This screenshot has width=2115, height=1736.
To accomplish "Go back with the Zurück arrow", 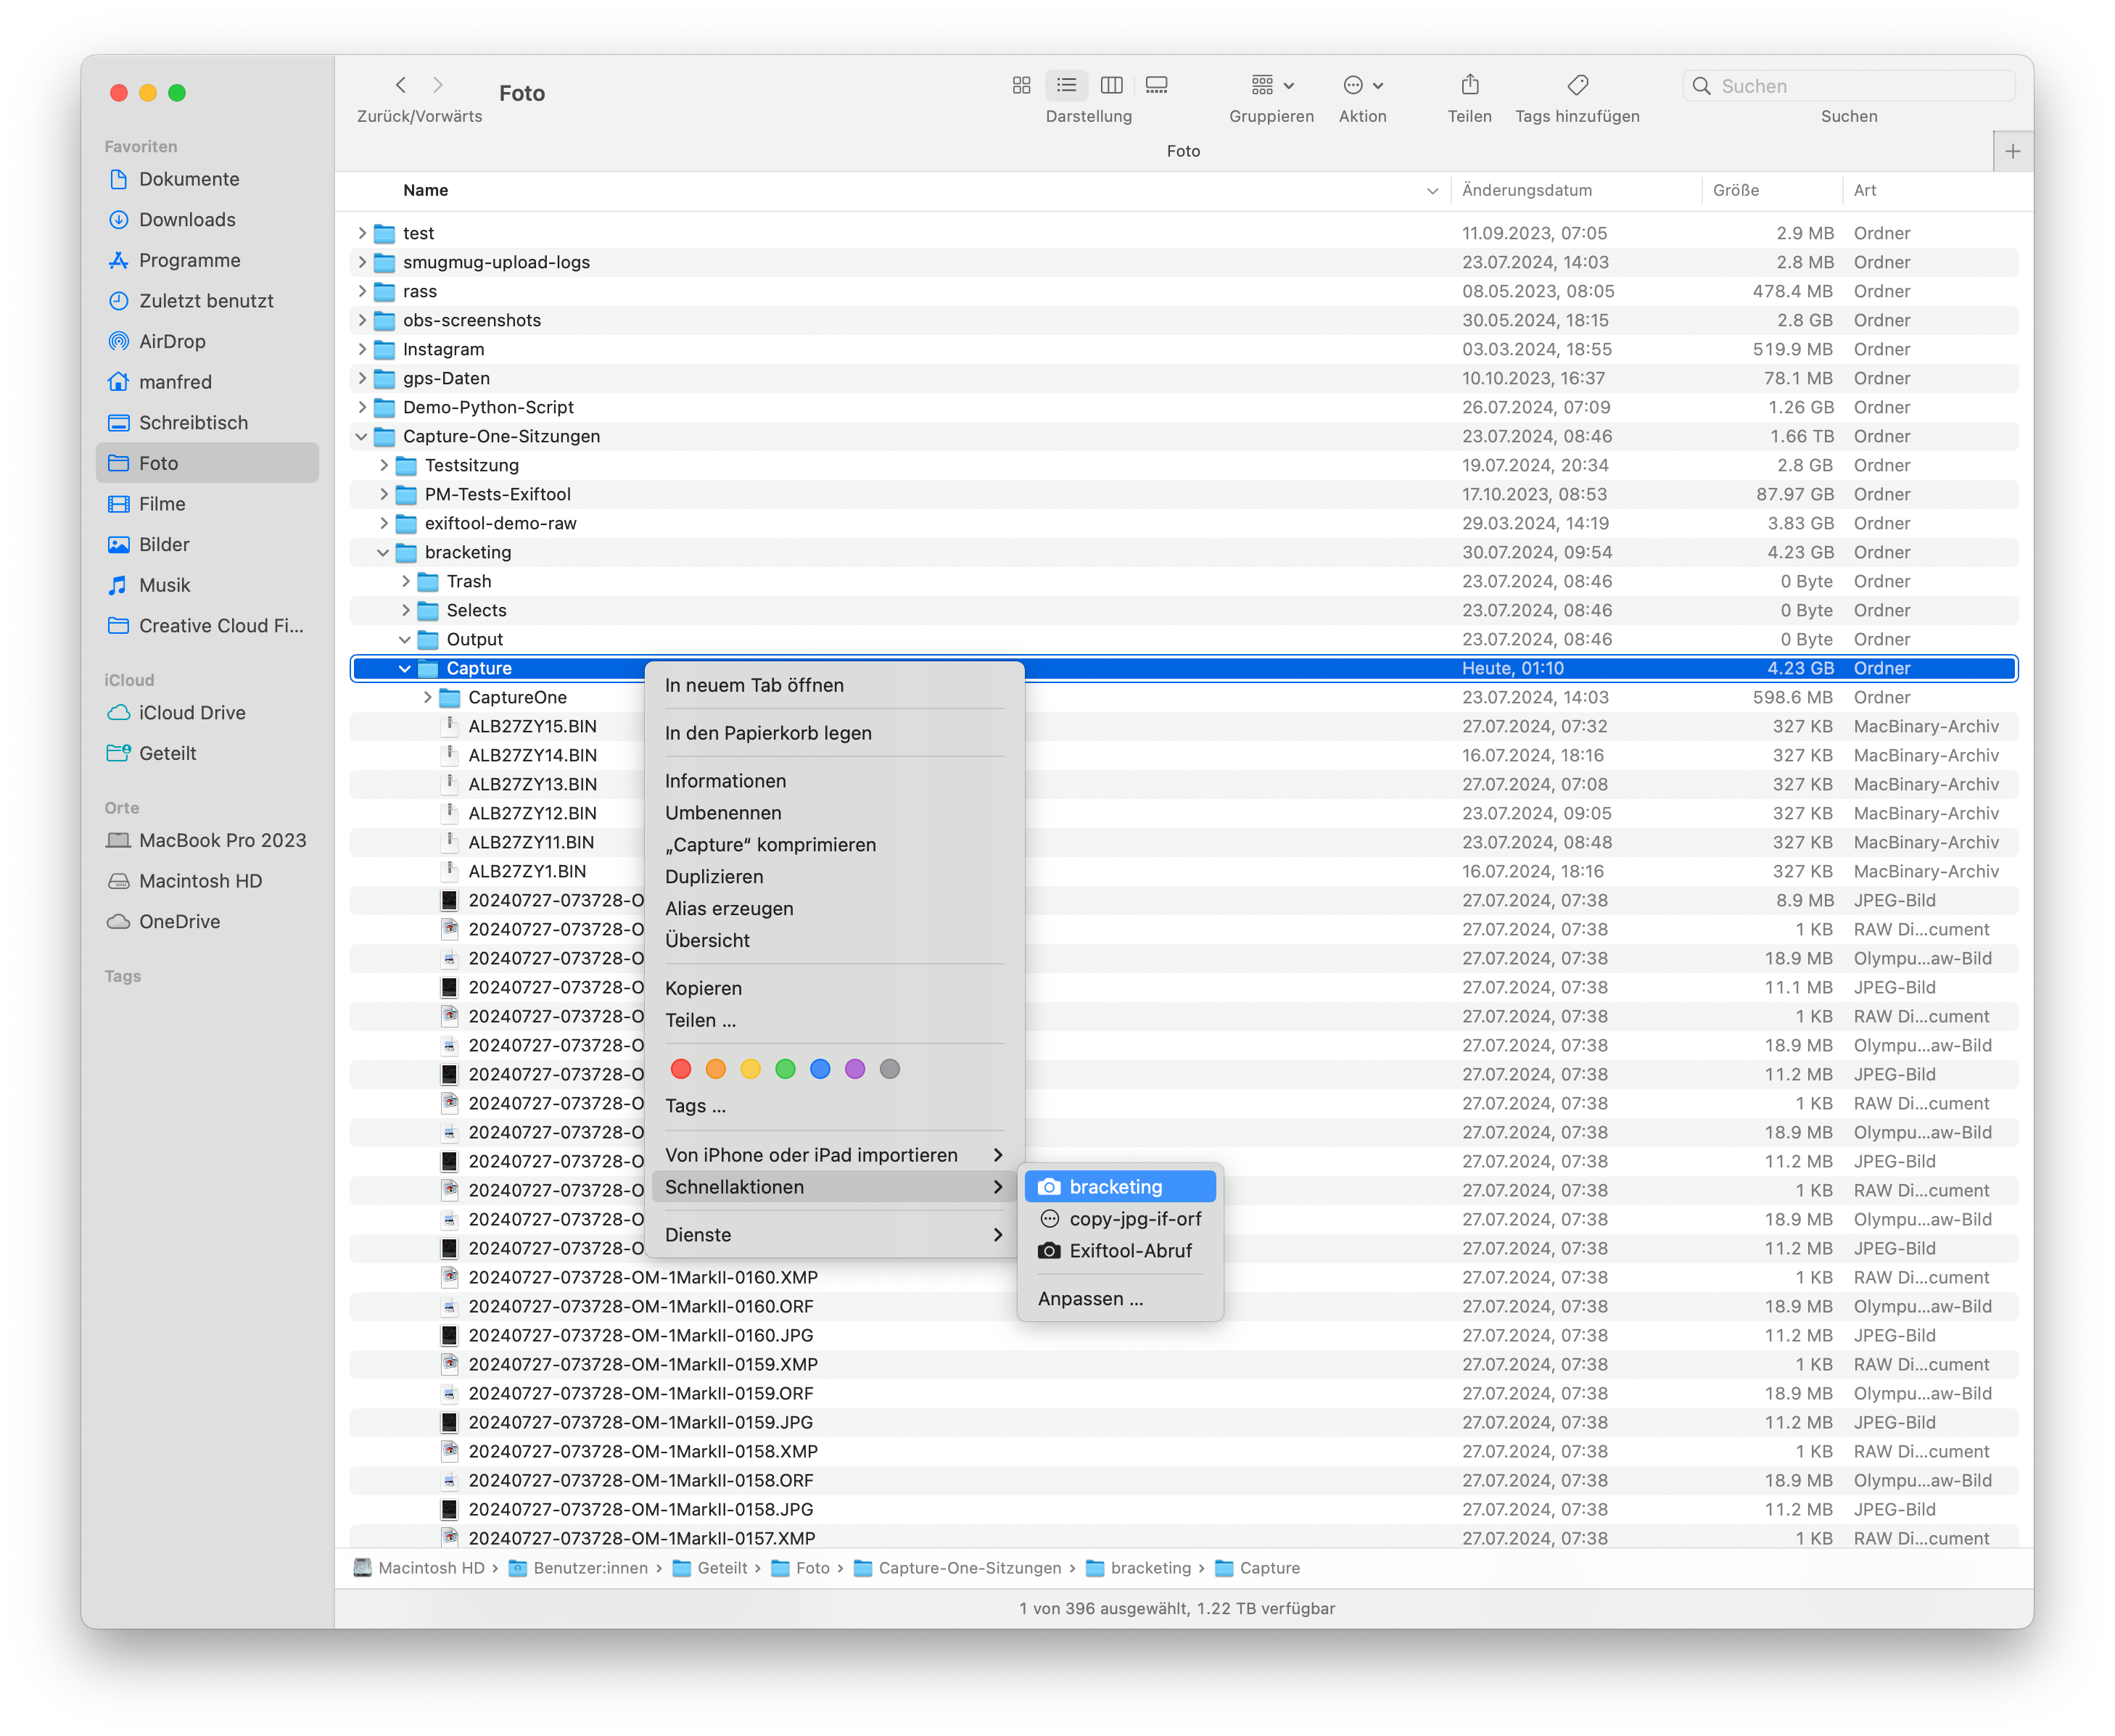I will (x=401, y=86).
